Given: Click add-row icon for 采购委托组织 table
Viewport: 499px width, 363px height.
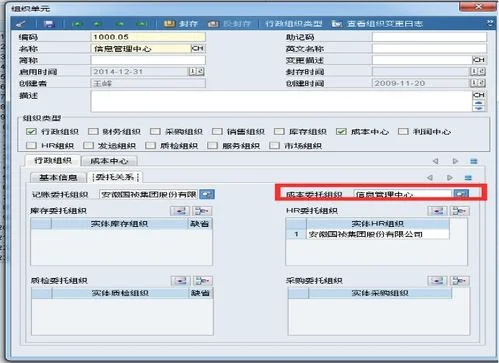Looking at the screenshot, I should 437,281.
